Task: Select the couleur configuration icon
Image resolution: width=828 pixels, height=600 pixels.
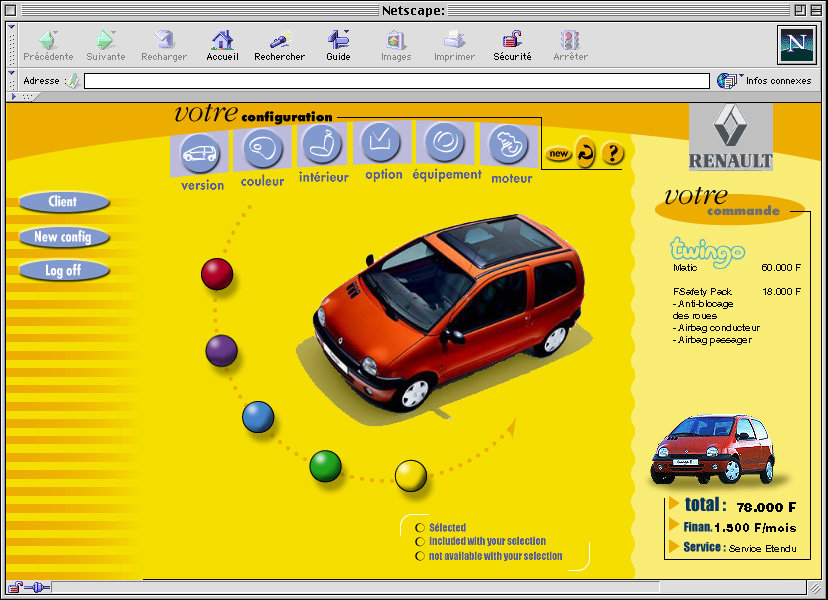Action: [x=262, y=150]
